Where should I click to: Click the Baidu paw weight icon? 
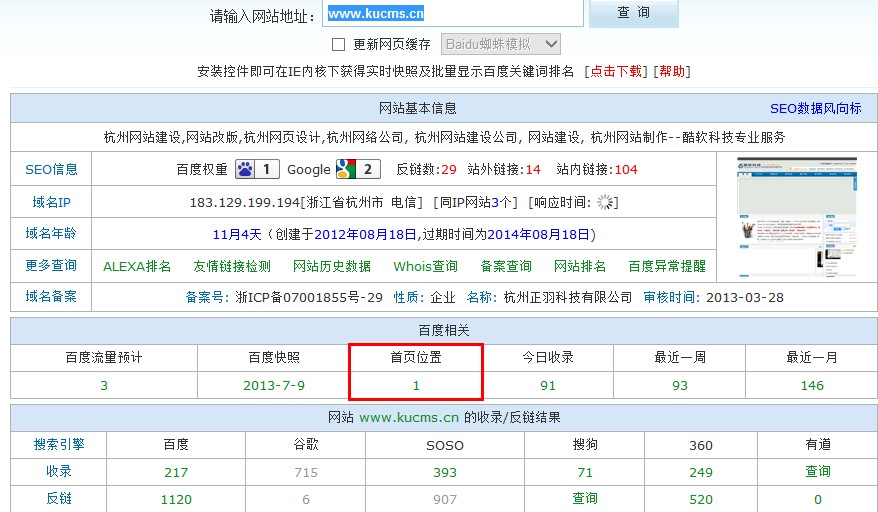coord(257,169)
